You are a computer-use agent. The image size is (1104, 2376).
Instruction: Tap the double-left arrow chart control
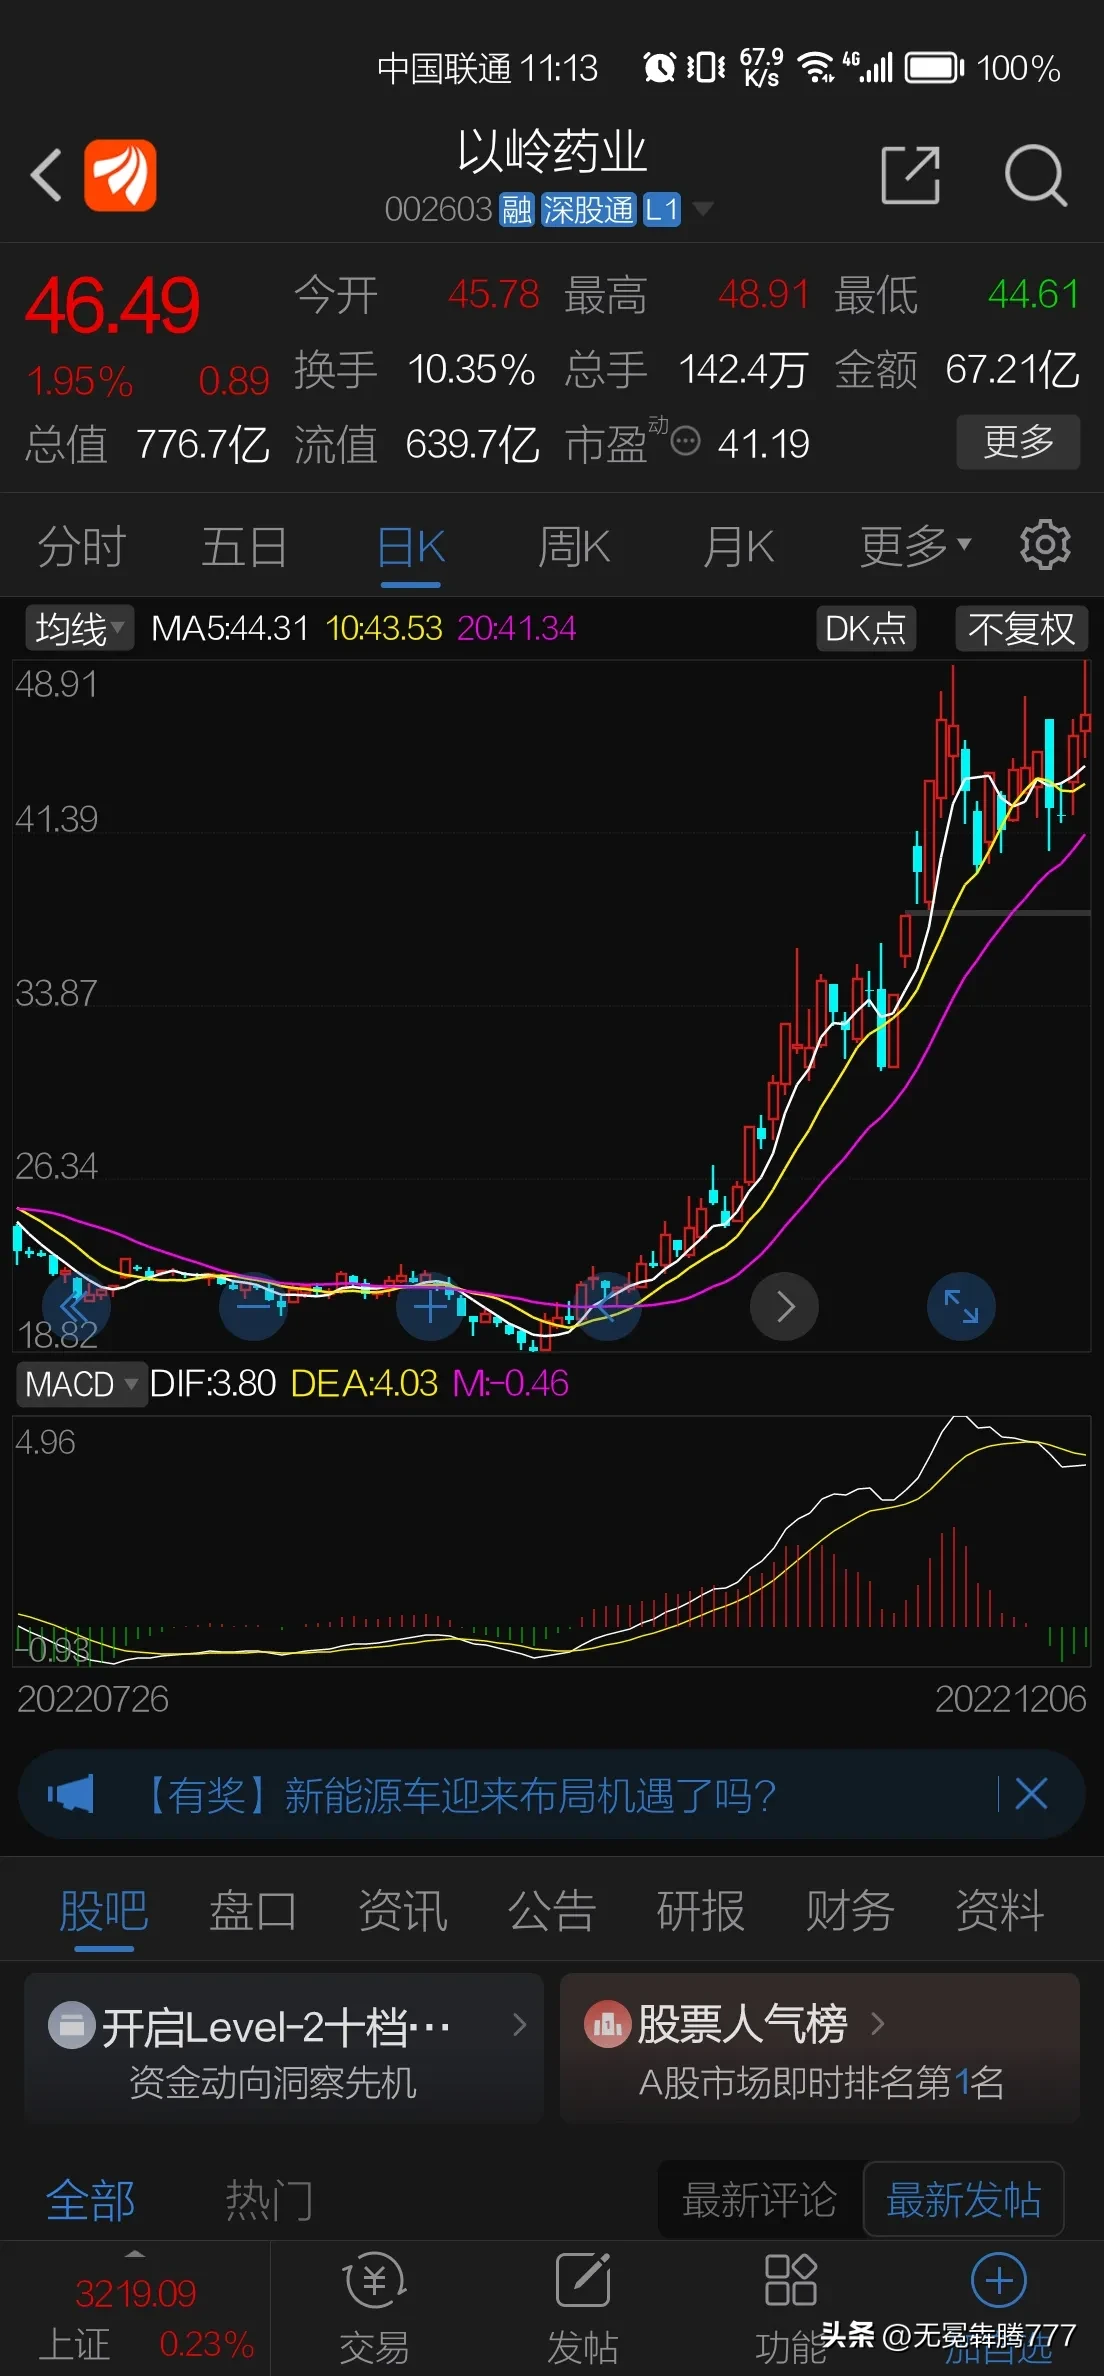tap(76, 1306)
